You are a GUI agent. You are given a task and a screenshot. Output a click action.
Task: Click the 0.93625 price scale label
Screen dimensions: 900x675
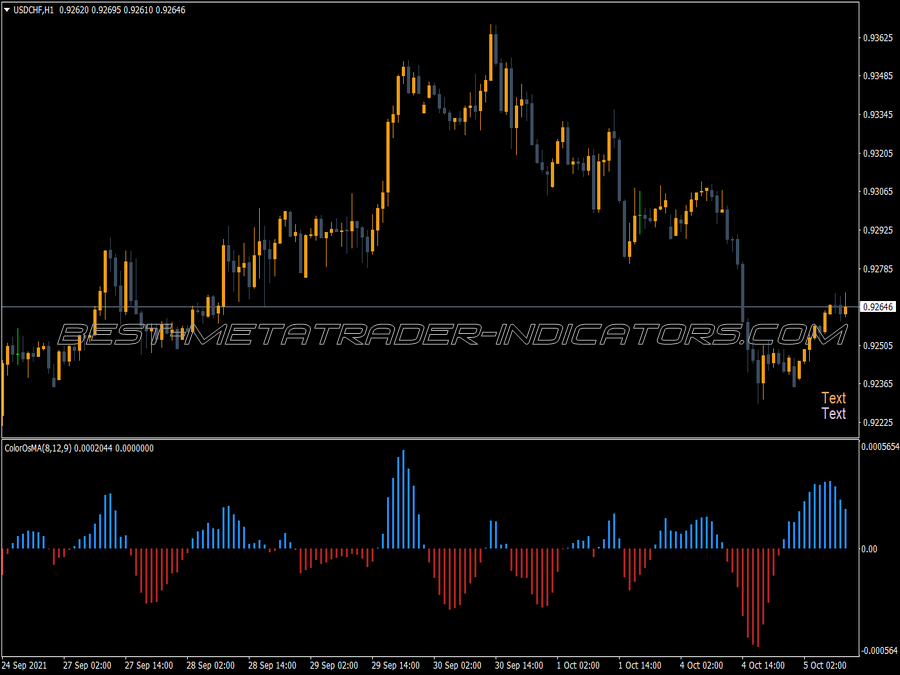[878, 38]
